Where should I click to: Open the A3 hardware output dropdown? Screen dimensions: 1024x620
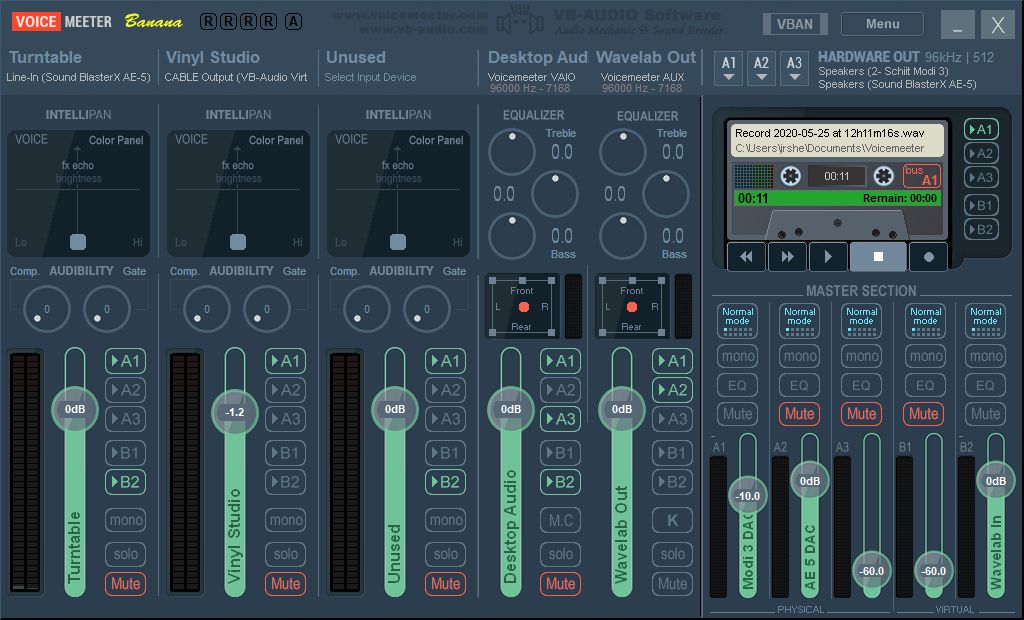pyautogui.click(x=794, y=68)
